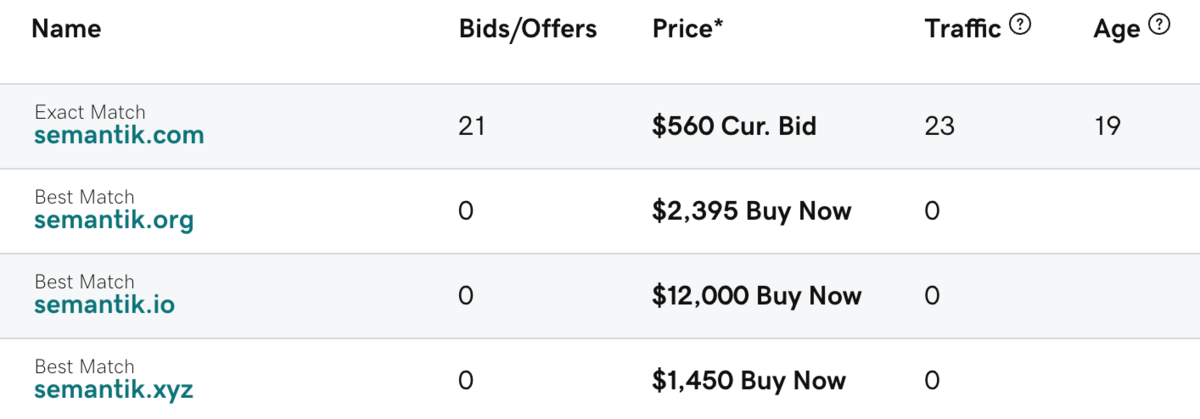The image size is (1200, 419).
Task: Click the $1,450 Buy Now price
Action: pos(749,381)
